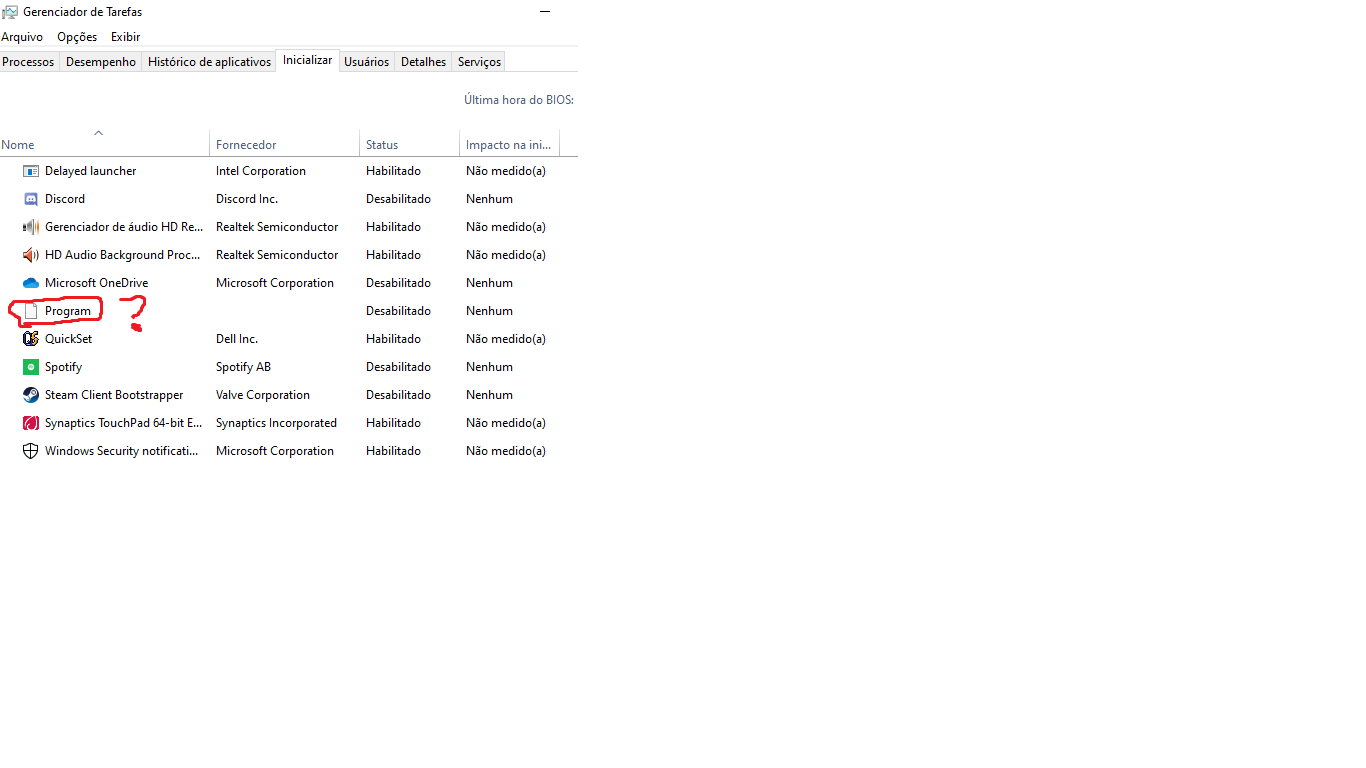1366x768 pixels.
Task: Select the Microsoft OneDrive entry name
Action: [x=96, y=283]
